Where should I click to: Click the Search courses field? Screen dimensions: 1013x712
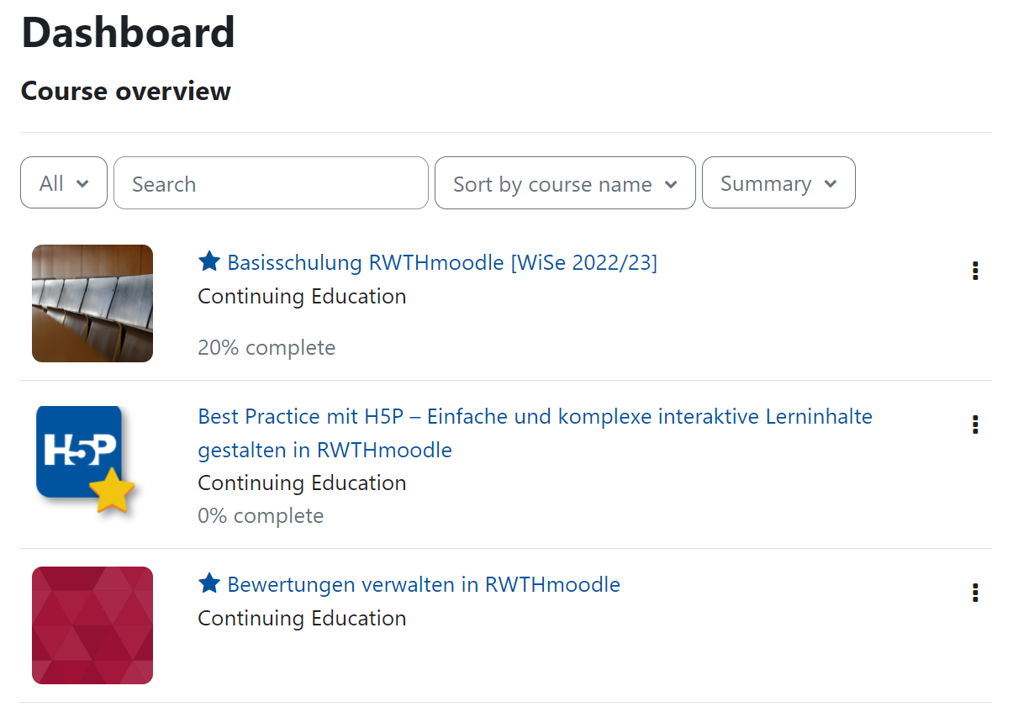pos(270,183)
